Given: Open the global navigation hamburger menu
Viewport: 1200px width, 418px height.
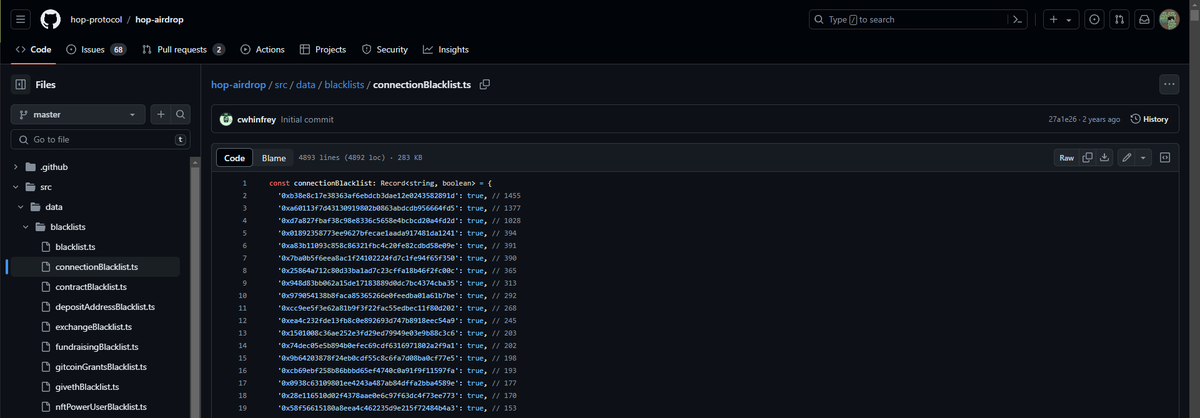Looking at the screenshot, I should click(20, 19).
